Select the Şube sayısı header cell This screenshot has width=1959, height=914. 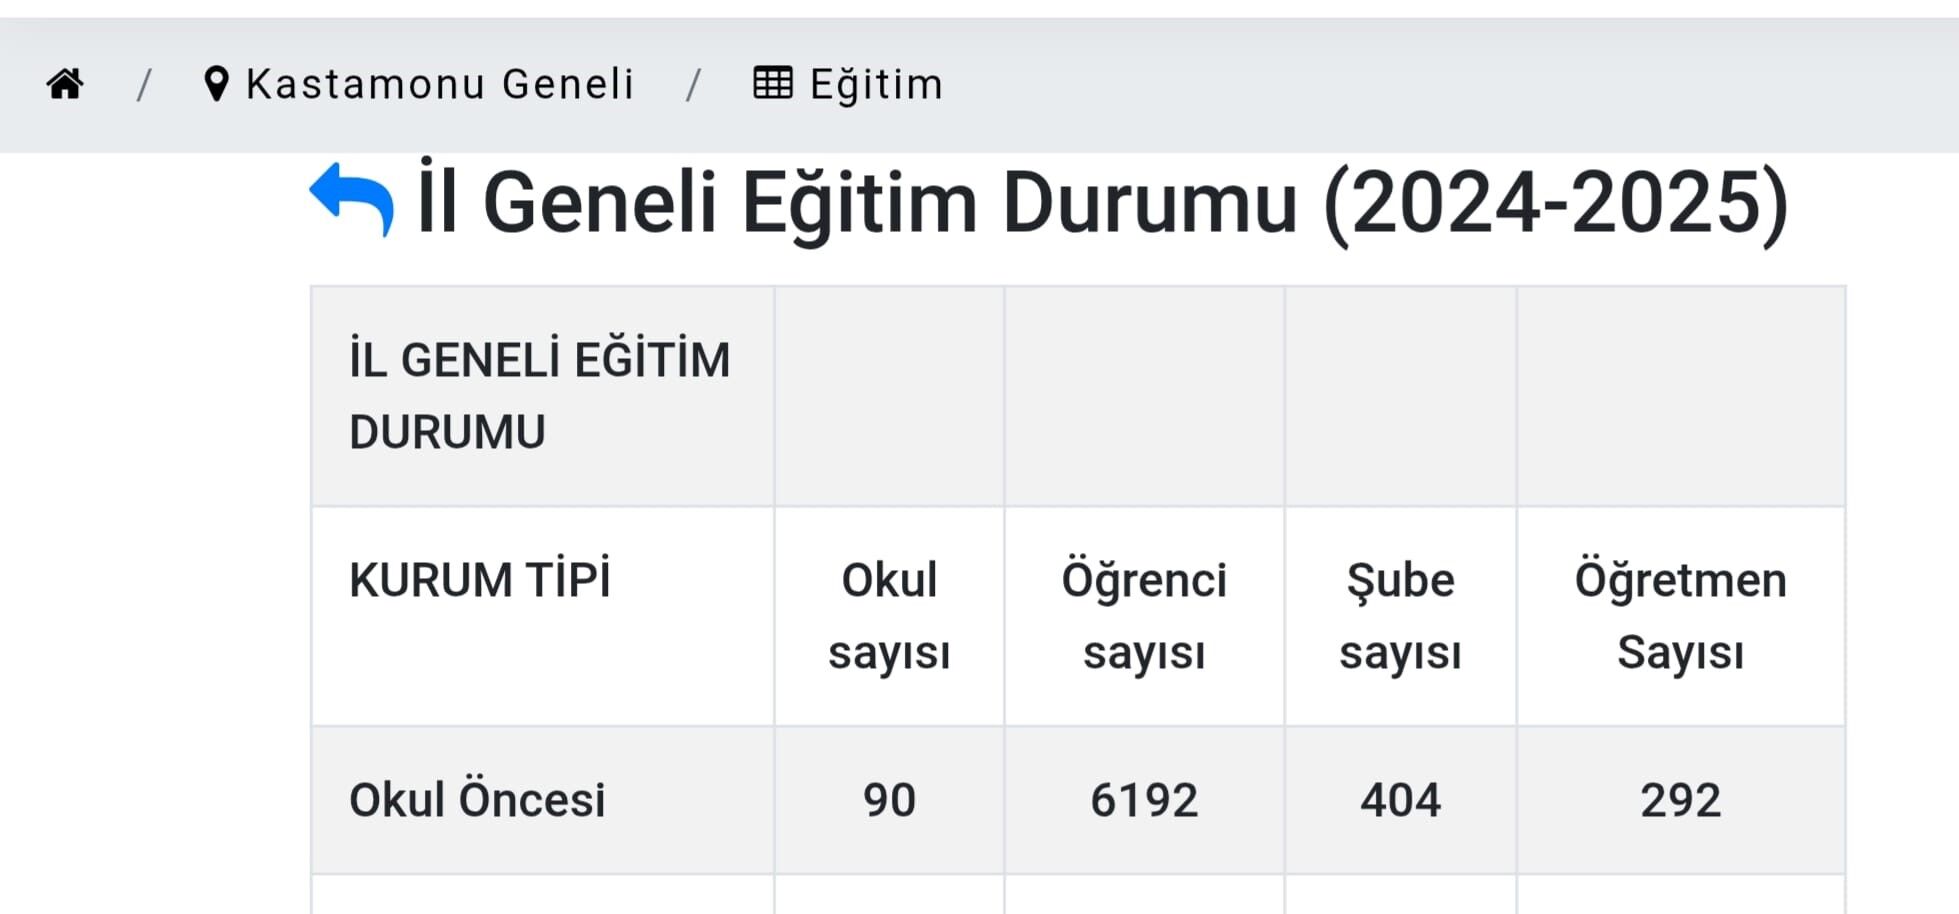1399,614
